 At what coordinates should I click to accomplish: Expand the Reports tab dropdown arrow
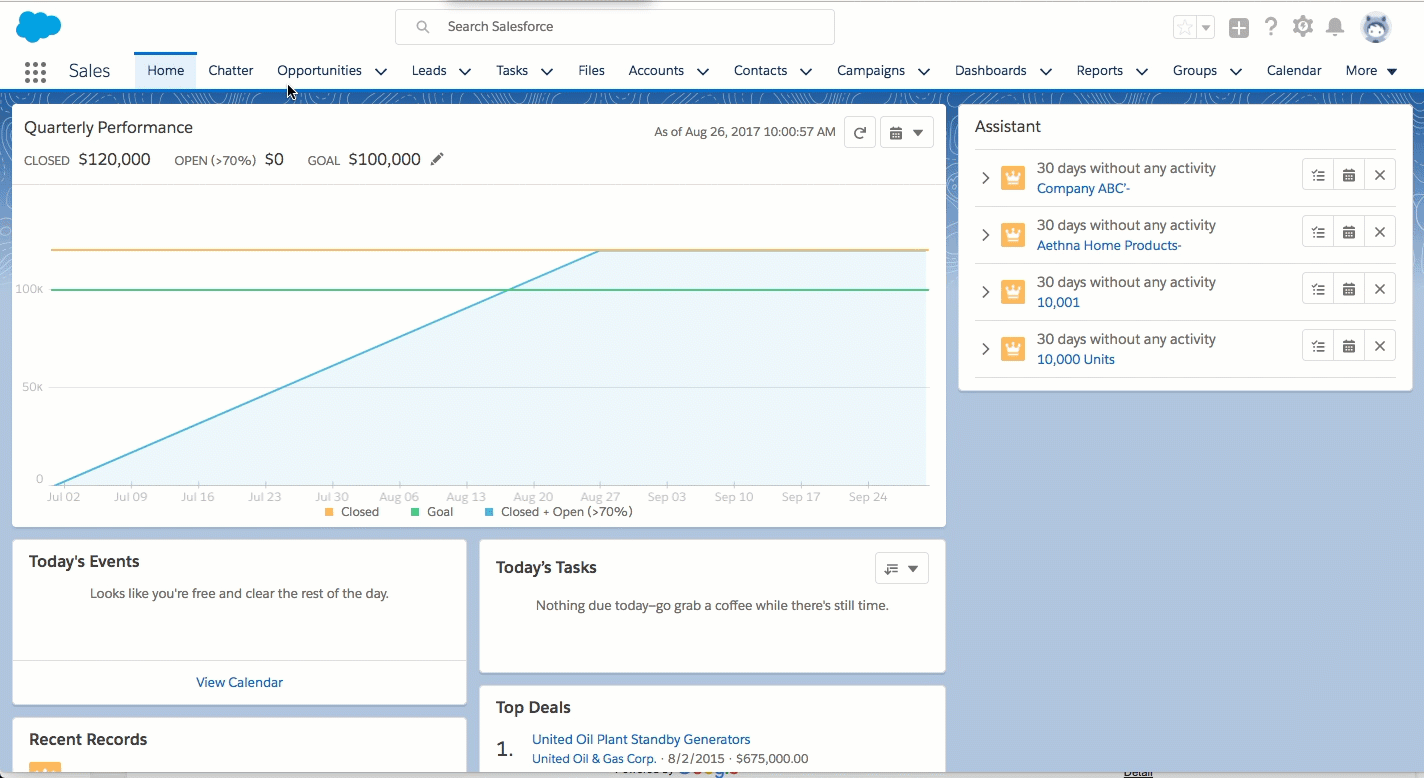tap(1141, 72)
